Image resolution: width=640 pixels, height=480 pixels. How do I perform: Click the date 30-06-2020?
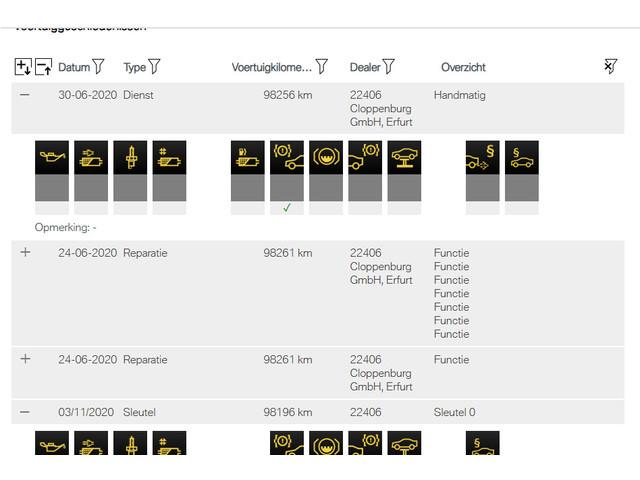tap(87, 95)
